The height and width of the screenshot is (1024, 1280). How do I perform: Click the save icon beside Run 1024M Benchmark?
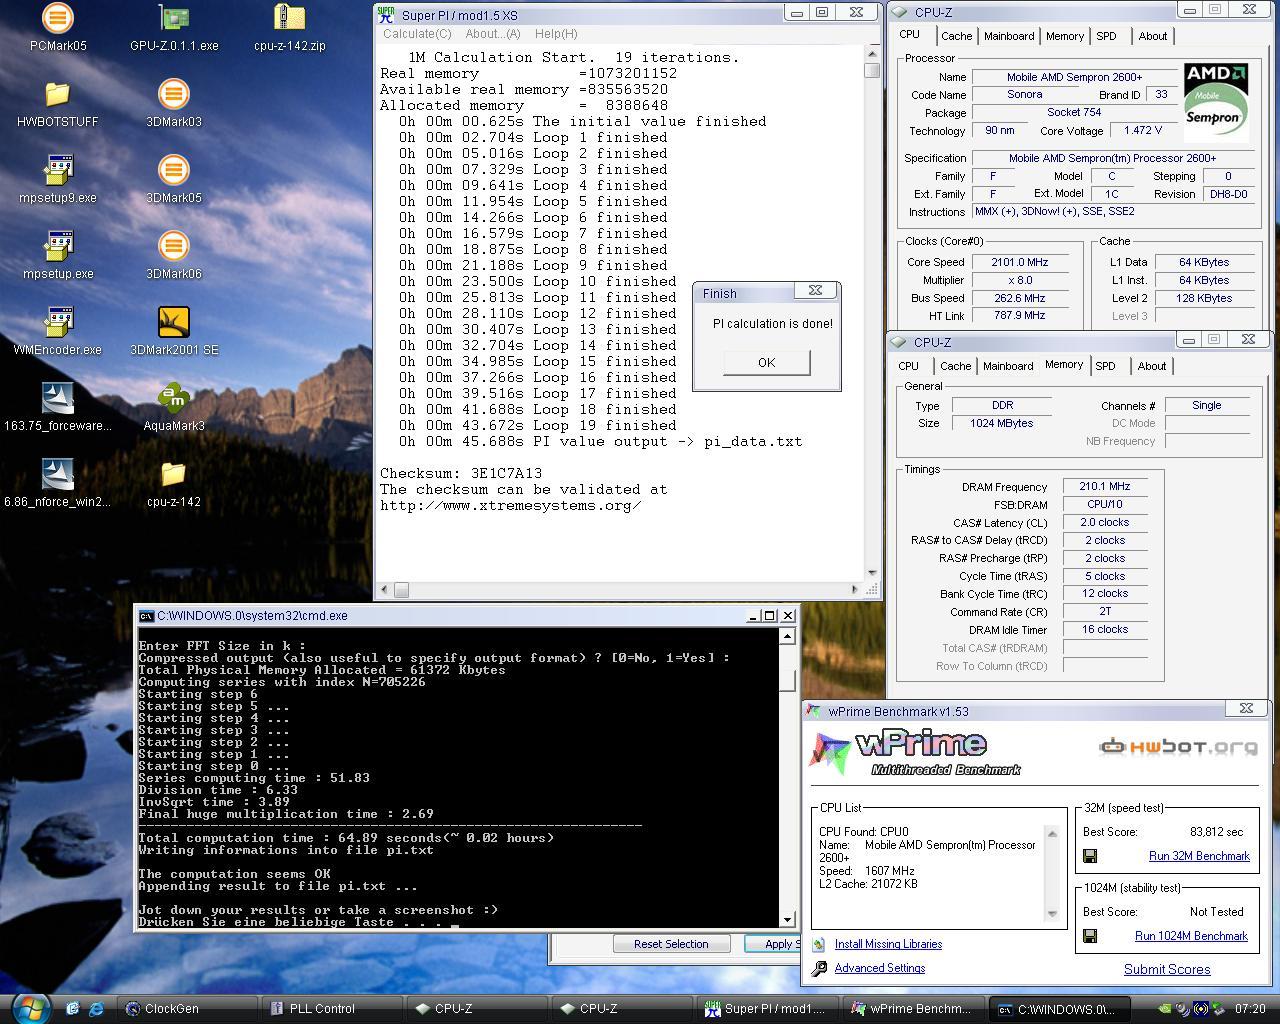pos(1090,936)
